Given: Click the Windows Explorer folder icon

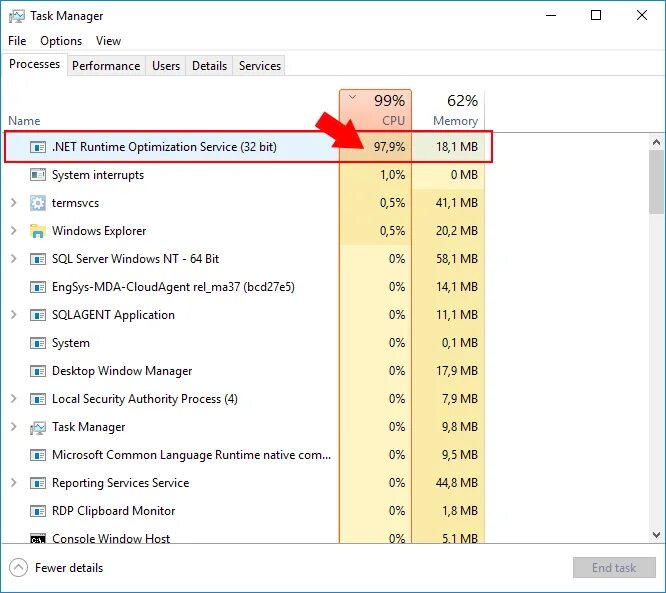Looking at the screenshot, I should coord(38,231).
